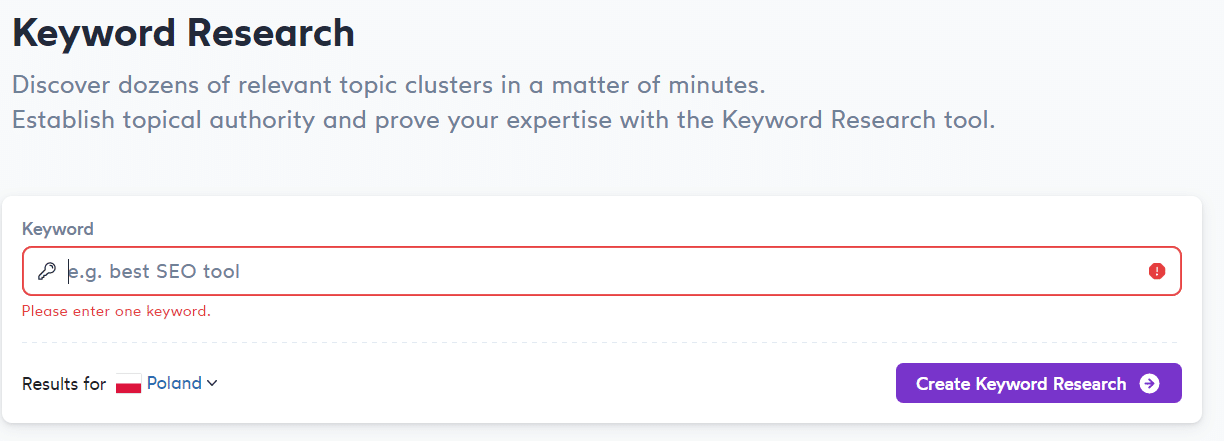Click the 'Keyword' field label

pyautogui.click(x=58, y=229)
